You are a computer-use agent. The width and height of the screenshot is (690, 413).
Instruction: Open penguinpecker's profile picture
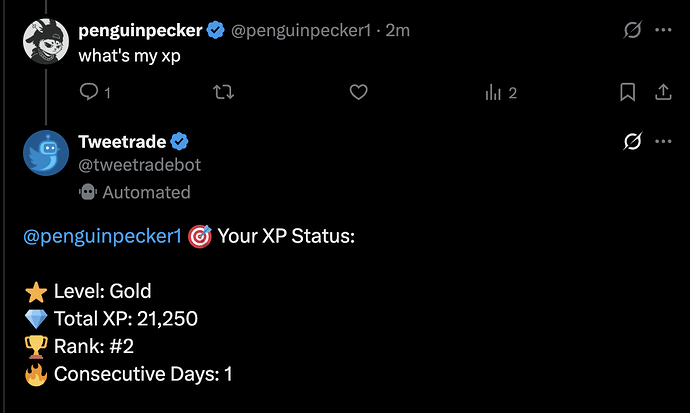(x=45, y=41)
